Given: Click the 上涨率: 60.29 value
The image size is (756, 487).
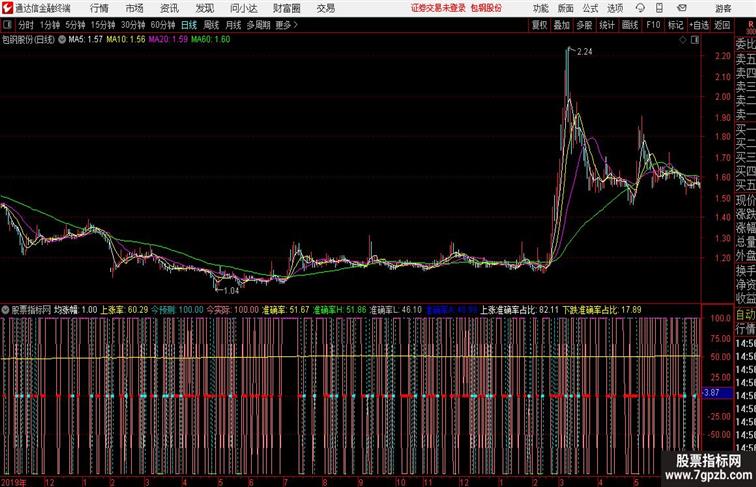Looking at the screenshot, I should (x=124, y=310).
